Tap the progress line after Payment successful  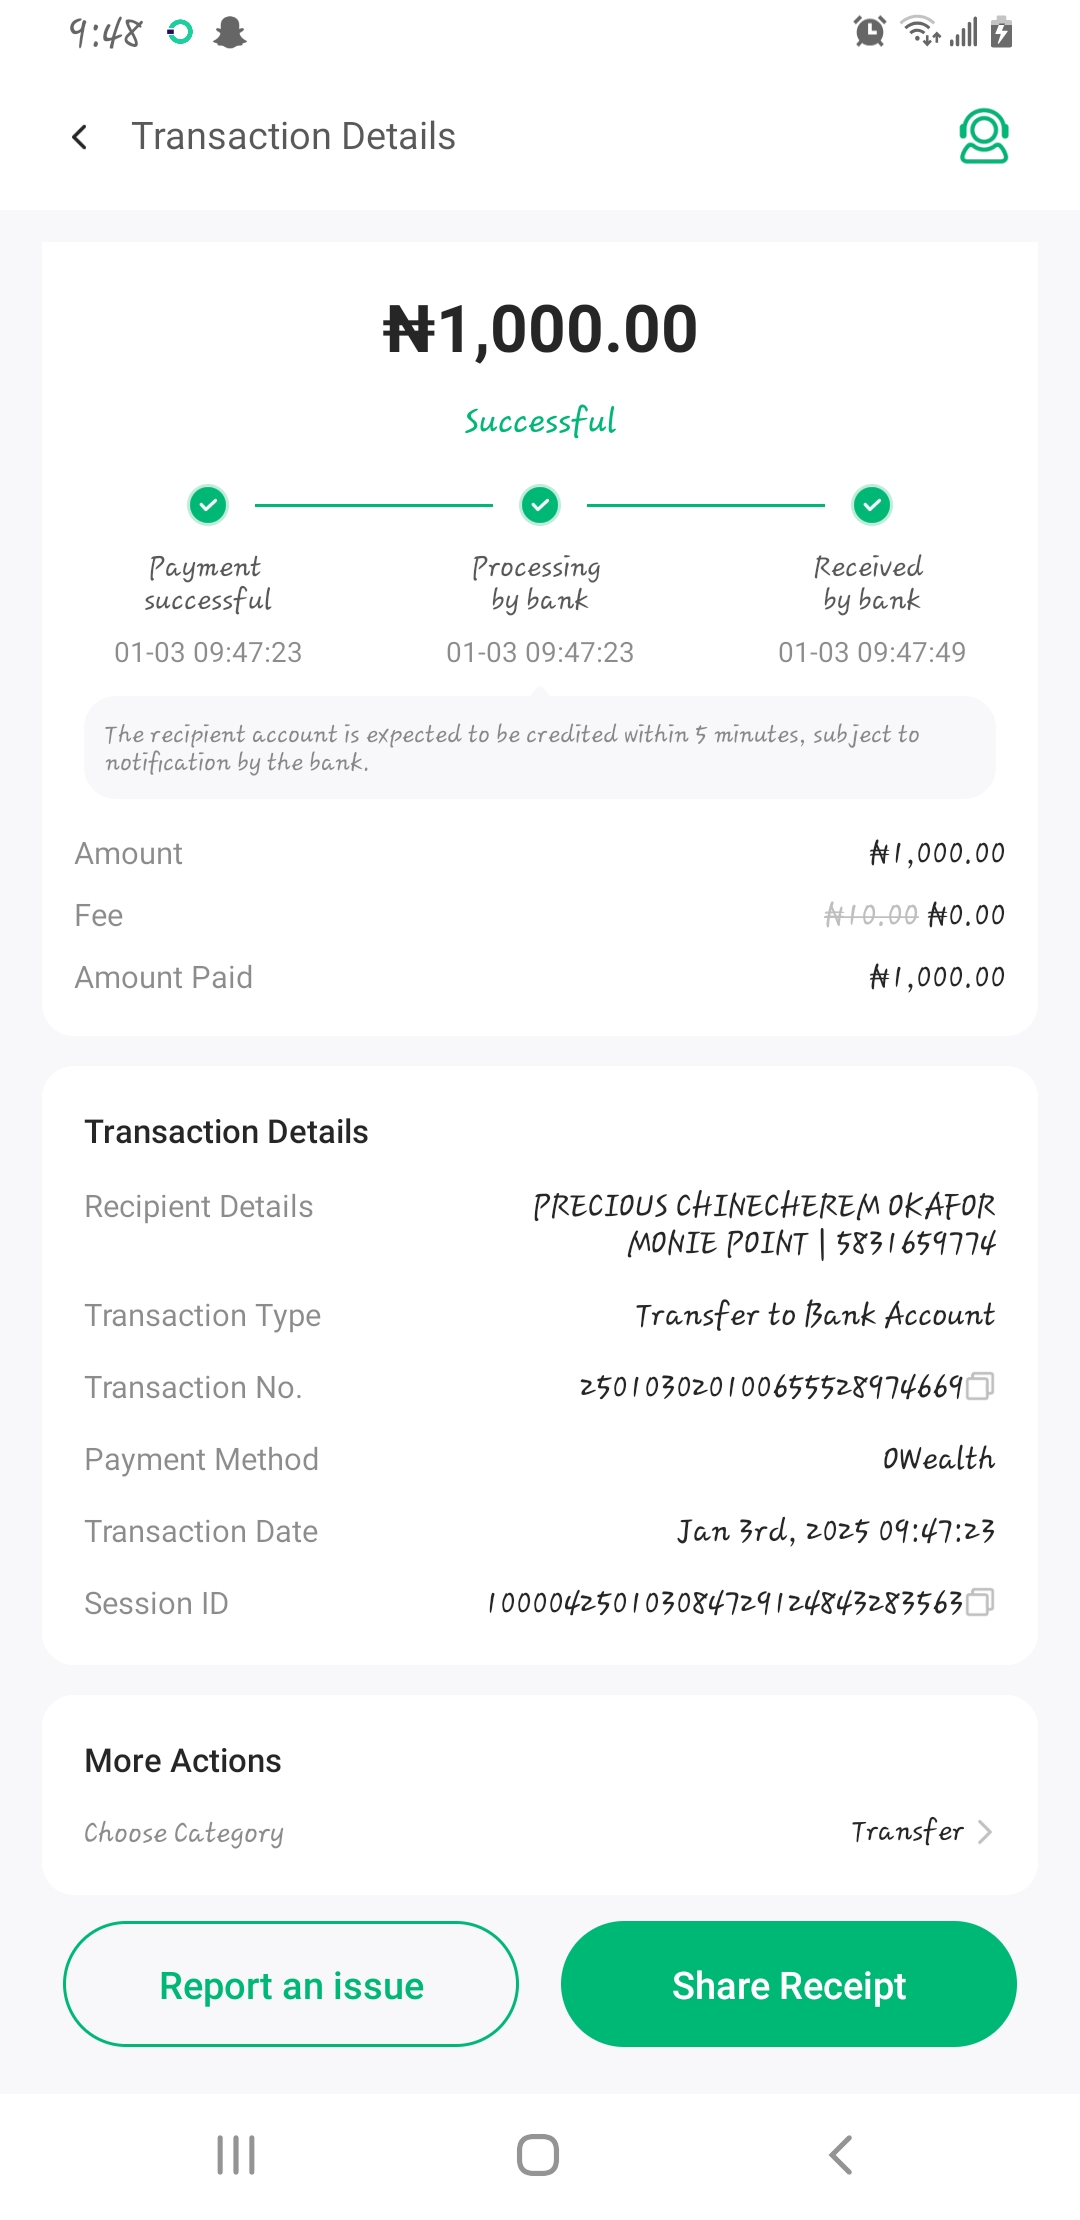tap(373, 505)
